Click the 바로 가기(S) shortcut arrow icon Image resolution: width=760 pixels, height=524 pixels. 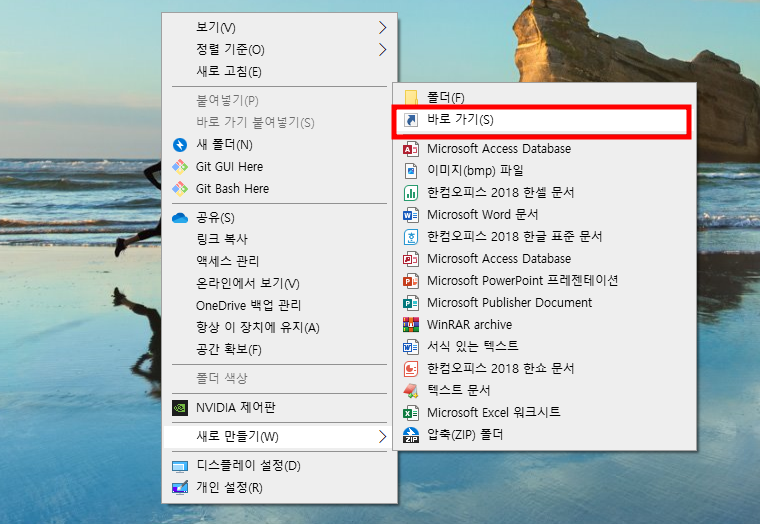click(x=411, y=120)
